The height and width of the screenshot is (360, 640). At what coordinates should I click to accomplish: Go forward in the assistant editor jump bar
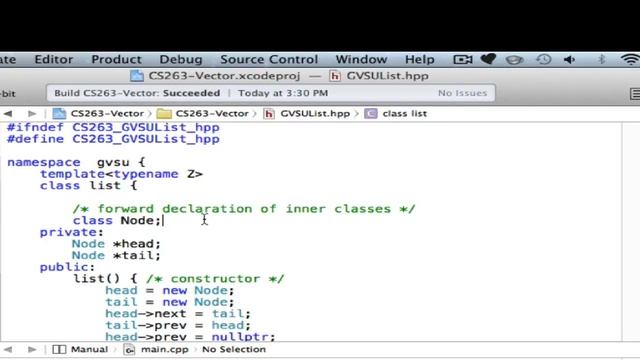(x=32, y=349)
